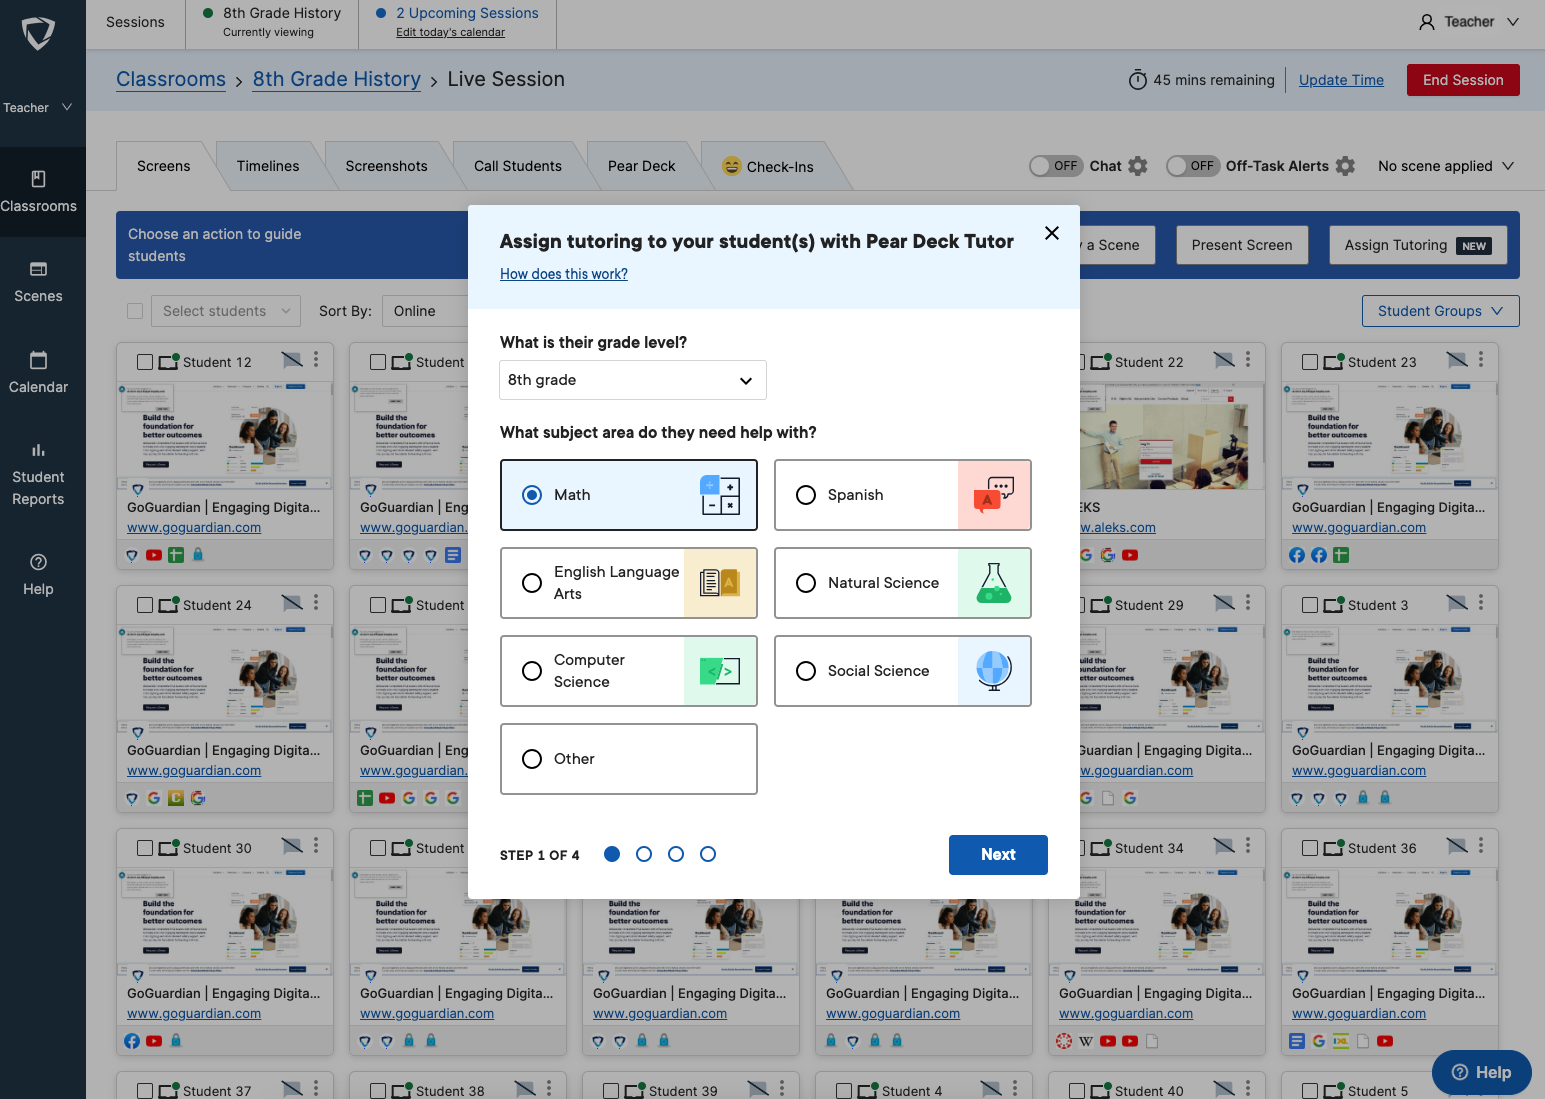Image resolution: width=1545 pixels, height=1099 pixels.
Task: Click the Next button
Action: click(x=998, y=855)
